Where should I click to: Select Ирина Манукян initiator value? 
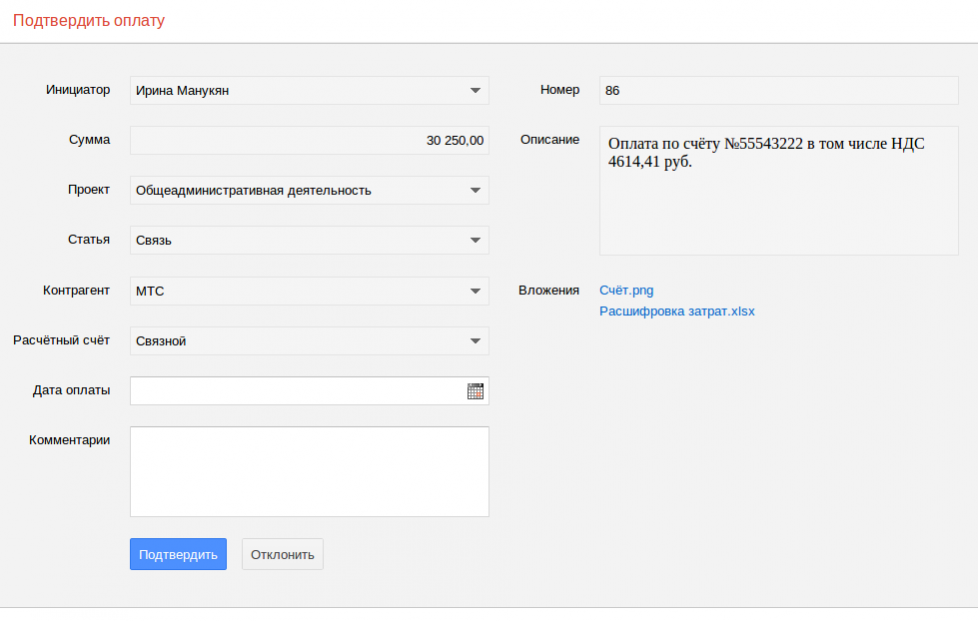[183, 91]
